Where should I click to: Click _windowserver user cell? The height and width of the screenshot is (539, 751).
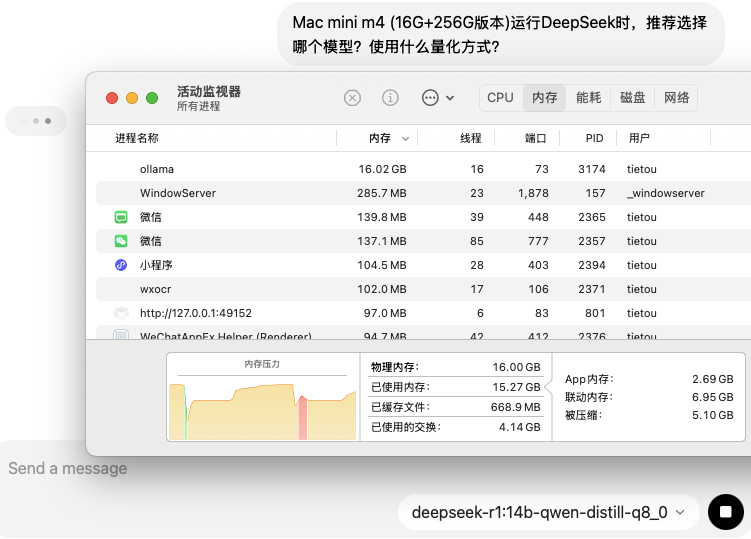click(666, 193)
